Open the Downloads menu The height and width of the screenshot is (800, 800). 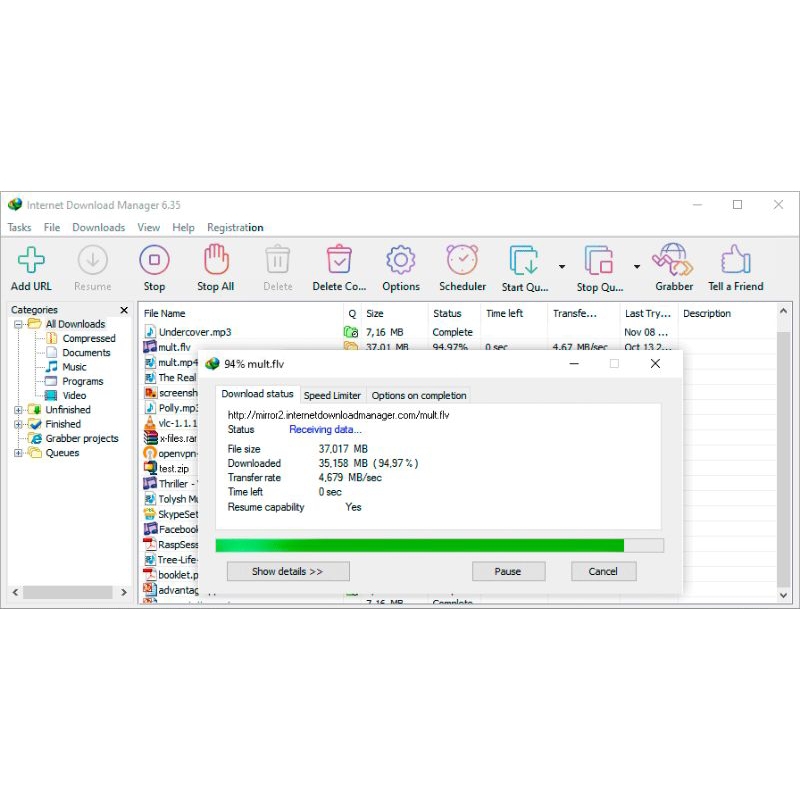(98, 227)
